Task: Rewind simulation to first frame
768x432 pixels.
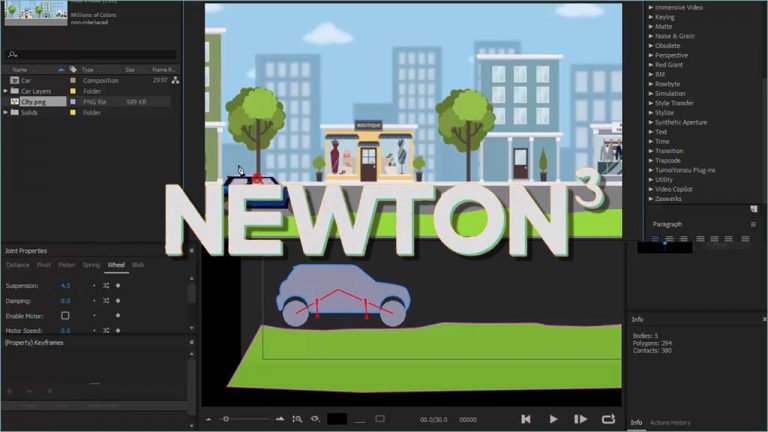Action: click(x=526, y=419)
